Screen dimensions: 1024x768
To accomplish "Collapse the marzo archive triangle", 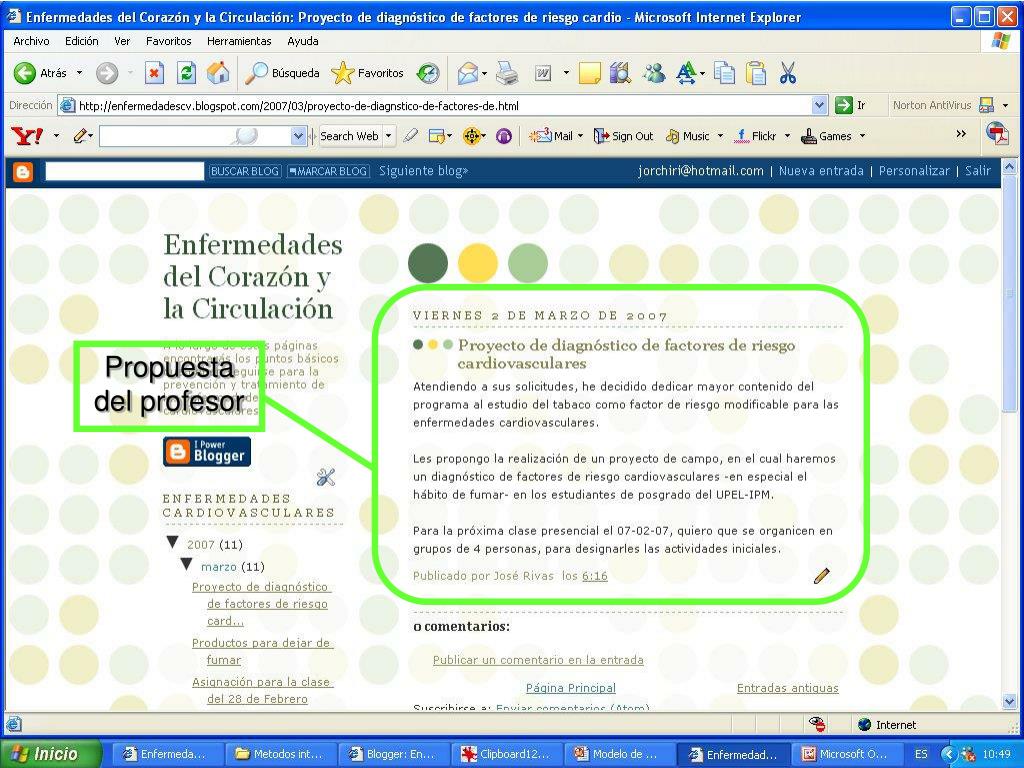I will coord(187,564).
